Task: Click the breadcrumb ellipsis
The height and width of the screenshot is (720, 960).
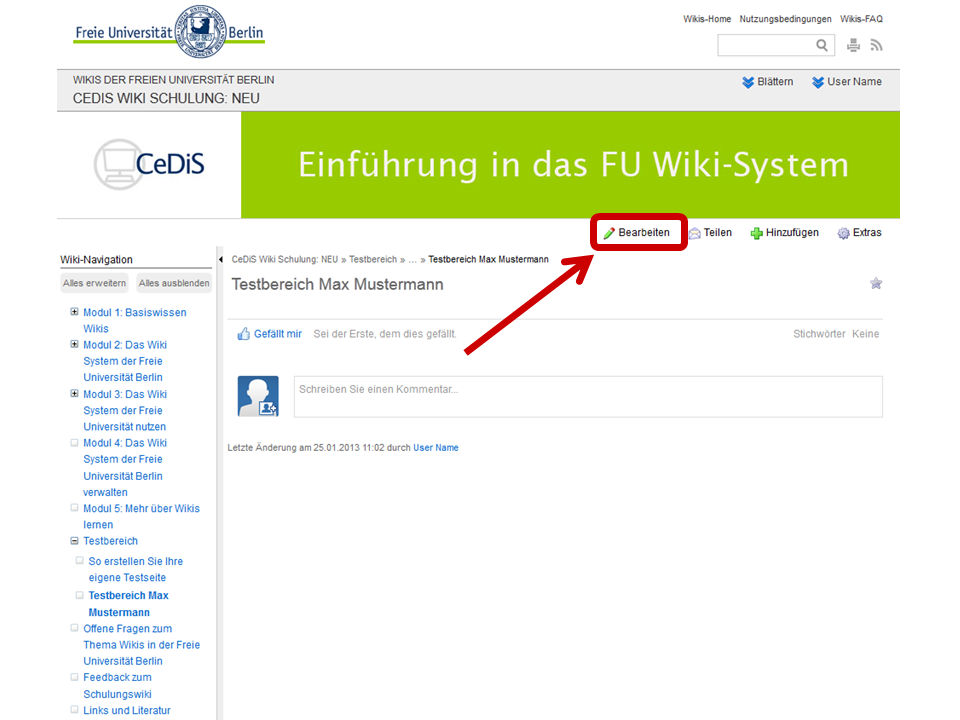Action: [413, 260]
